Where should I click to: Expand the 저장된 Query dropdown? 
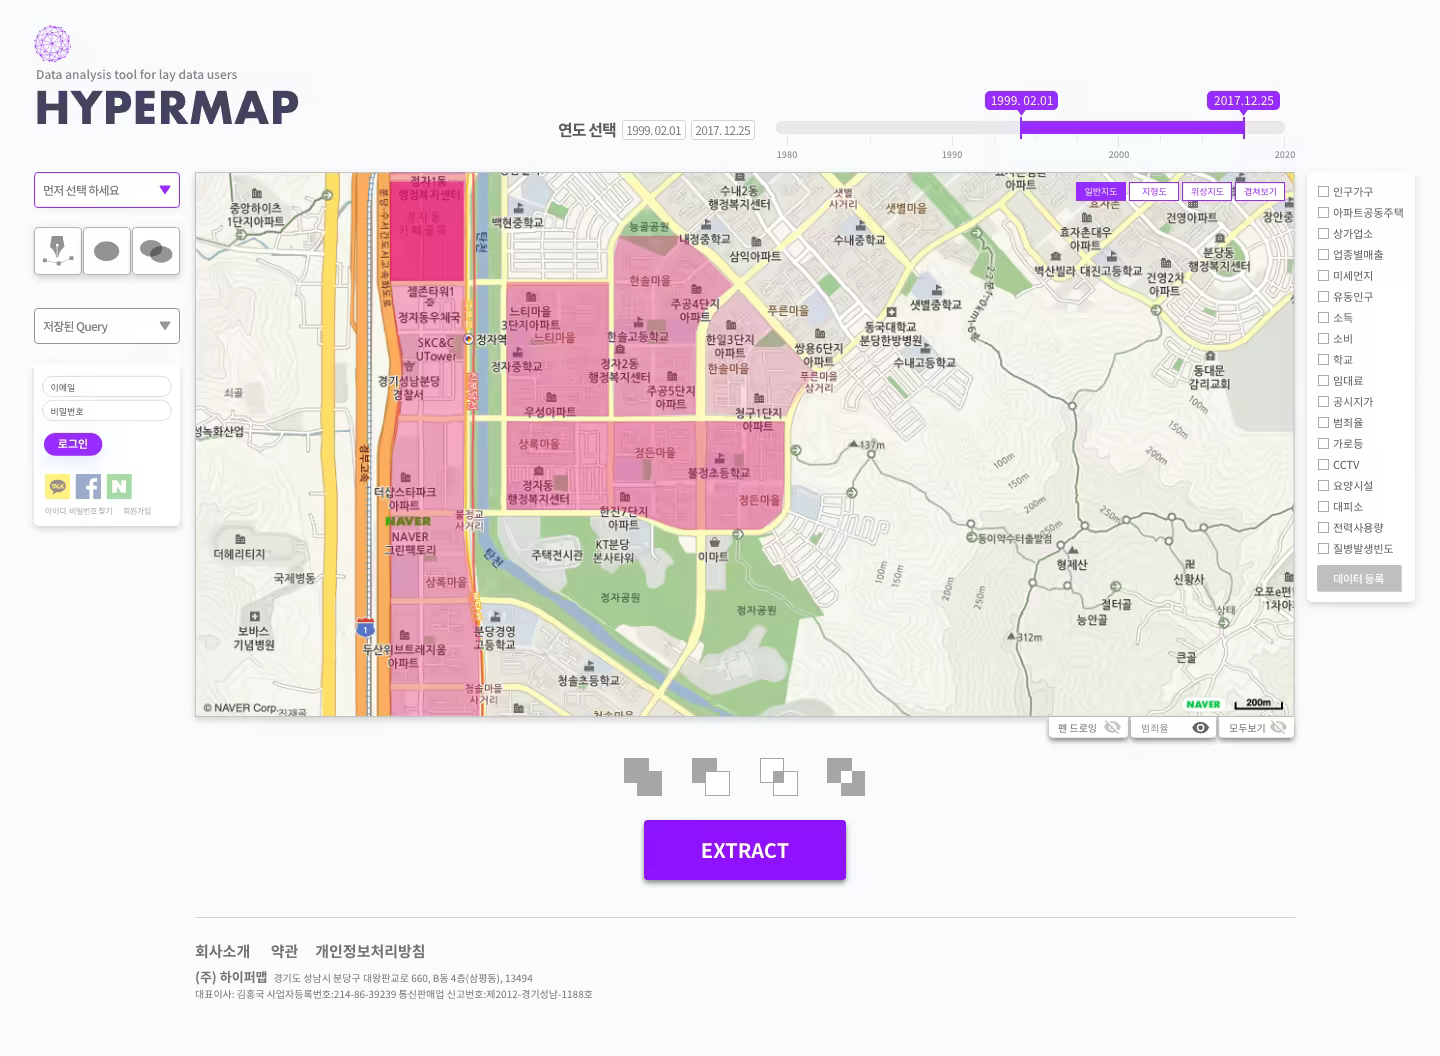coord(106,325)
